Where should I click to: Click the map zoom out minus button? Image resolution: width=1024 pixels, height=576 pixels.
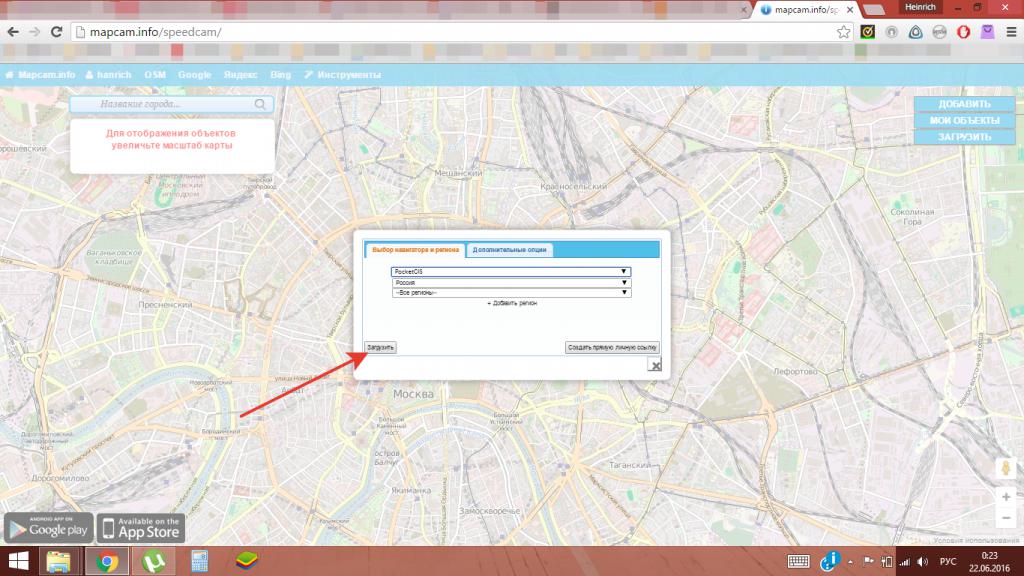1006,517
